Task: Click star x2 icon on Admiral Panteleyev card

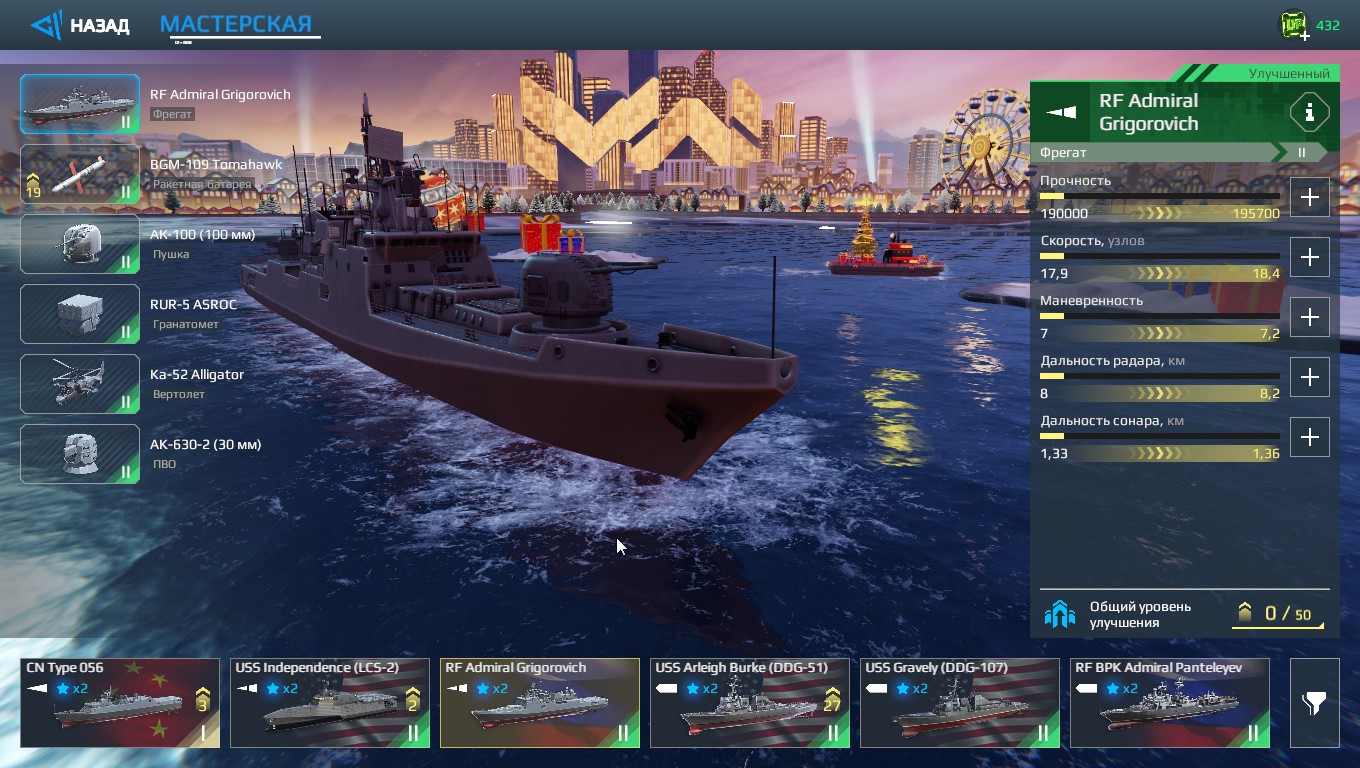Action: [1122, 688]
